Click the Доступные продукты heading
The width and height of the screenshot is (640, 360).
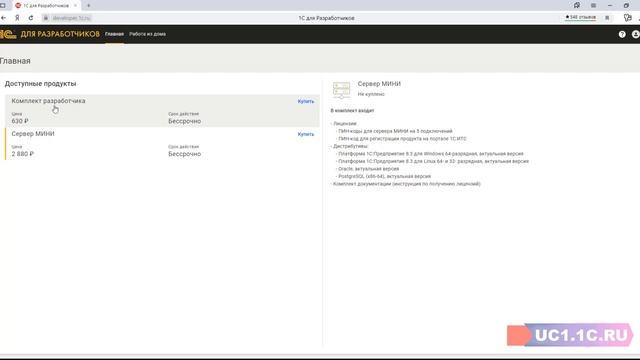(x=40, y=84)
